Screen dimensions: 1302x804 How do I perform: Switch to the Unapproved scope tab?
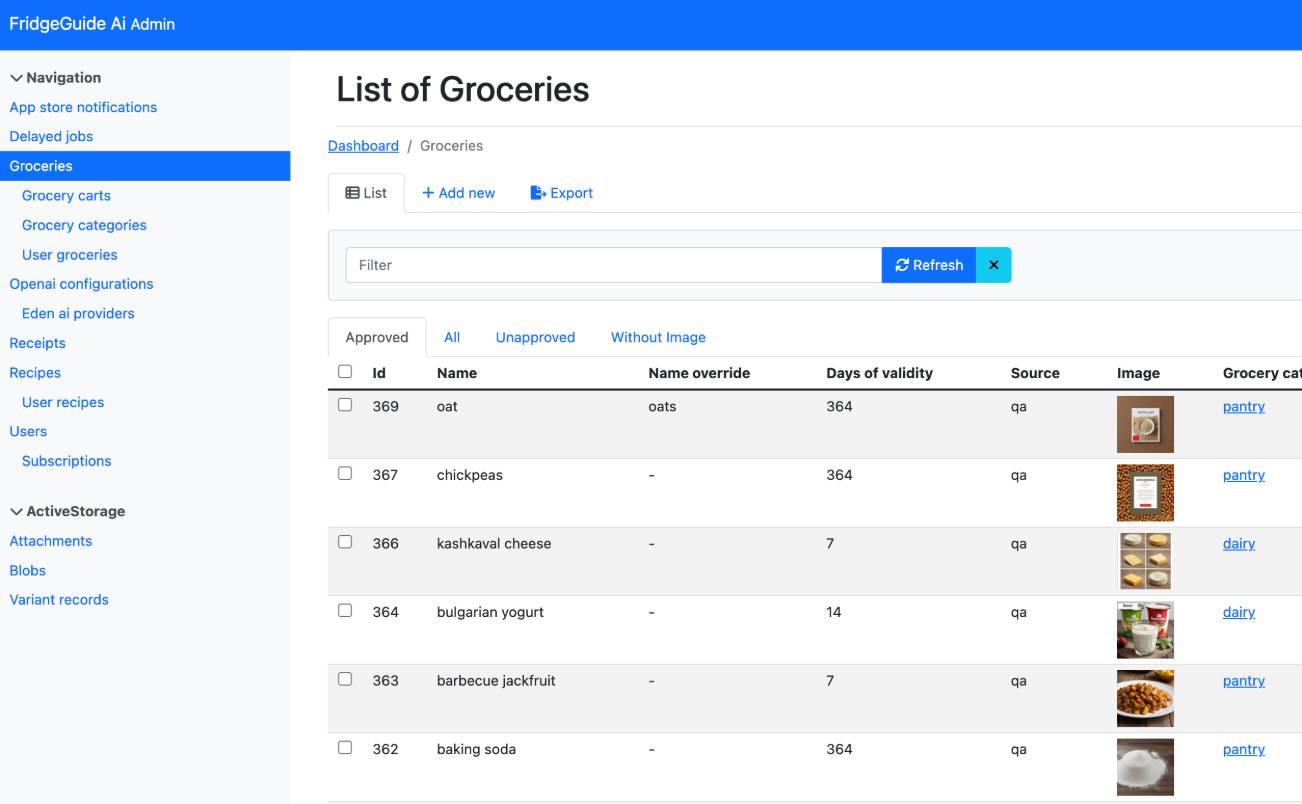(x=535, y=337)
